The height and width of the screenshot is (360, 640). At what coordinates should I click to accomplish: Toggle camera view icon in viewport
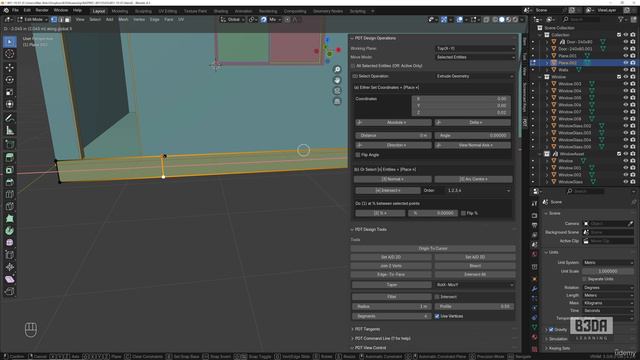[337, 91]
